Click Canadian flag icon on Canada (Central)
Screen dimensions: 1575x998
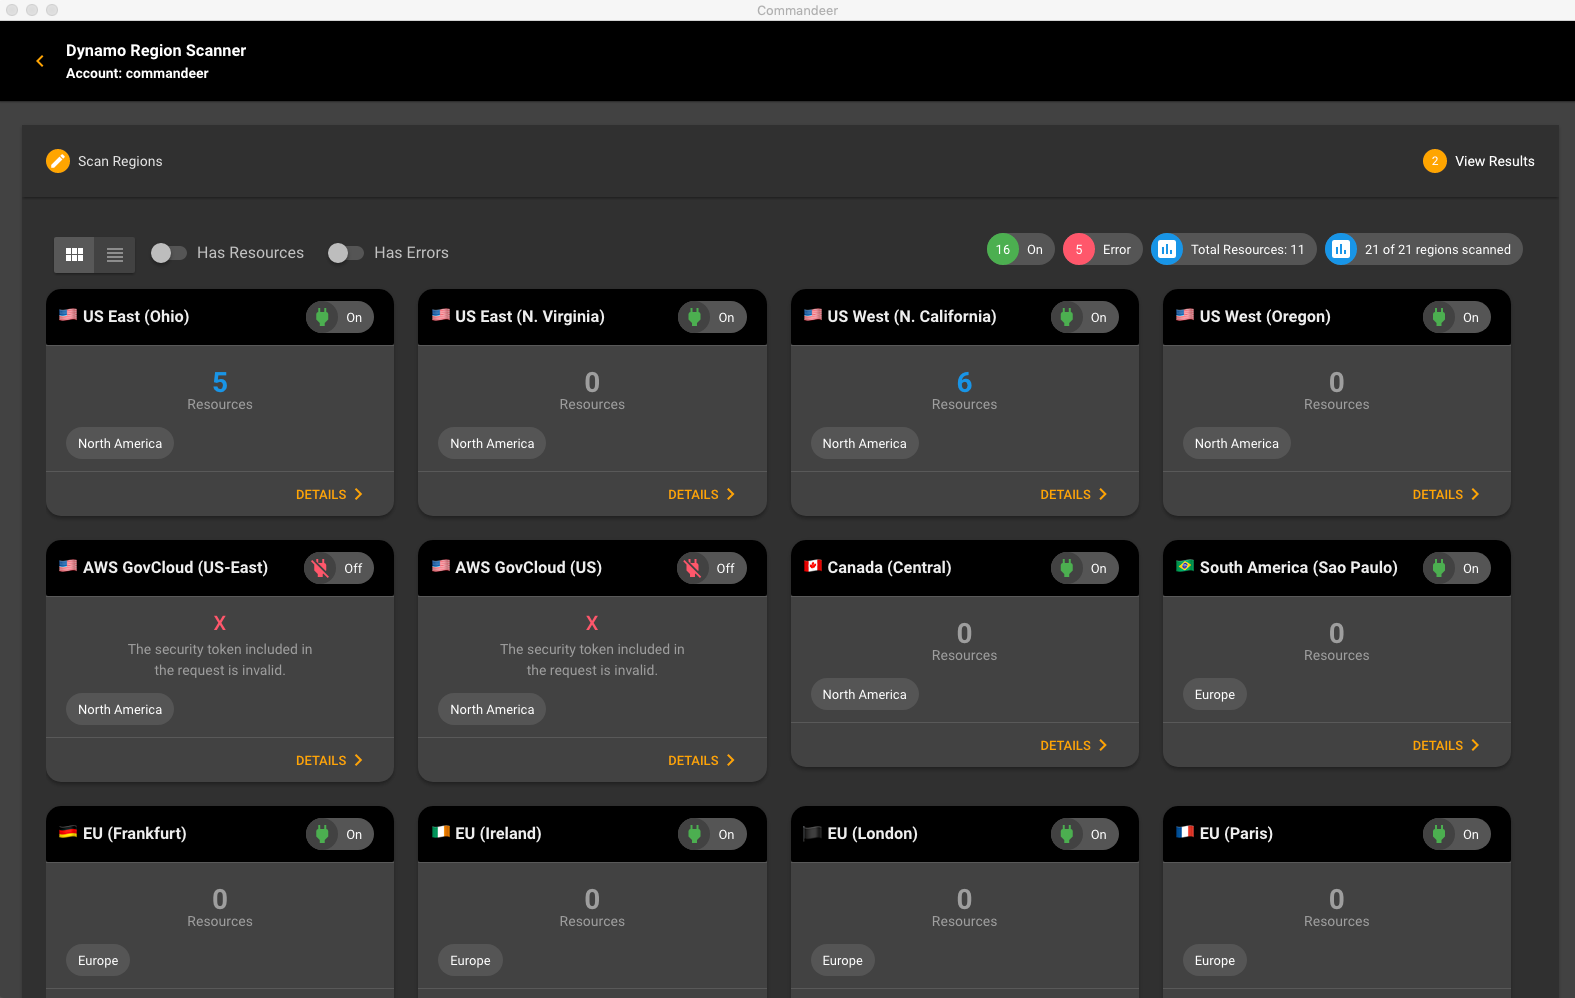(x=813, y=566)
